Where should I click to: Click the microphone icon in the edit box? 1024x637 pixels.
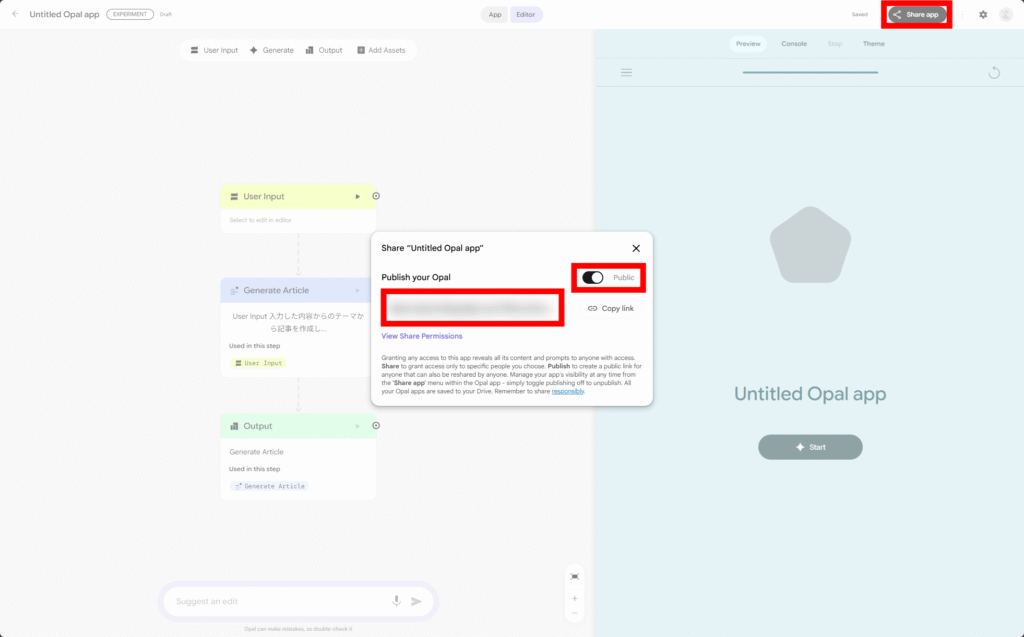(x=396, y=601)
